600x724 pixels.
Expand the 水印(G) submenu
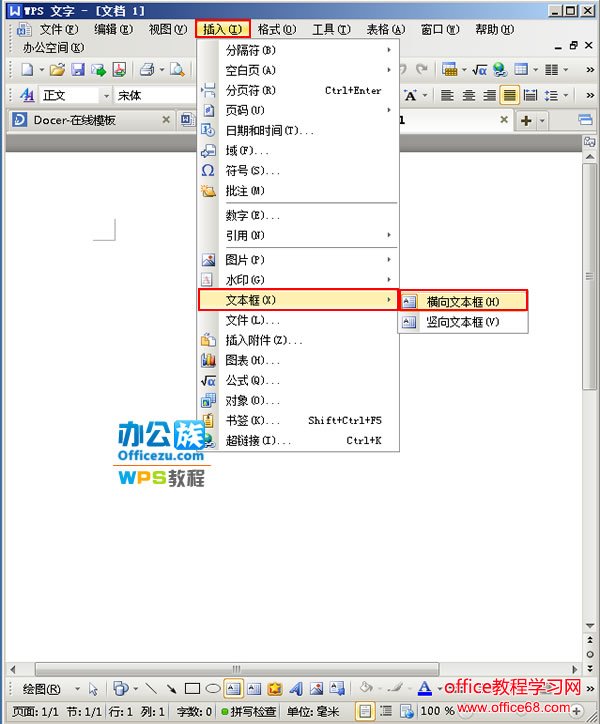click(298, 280)
